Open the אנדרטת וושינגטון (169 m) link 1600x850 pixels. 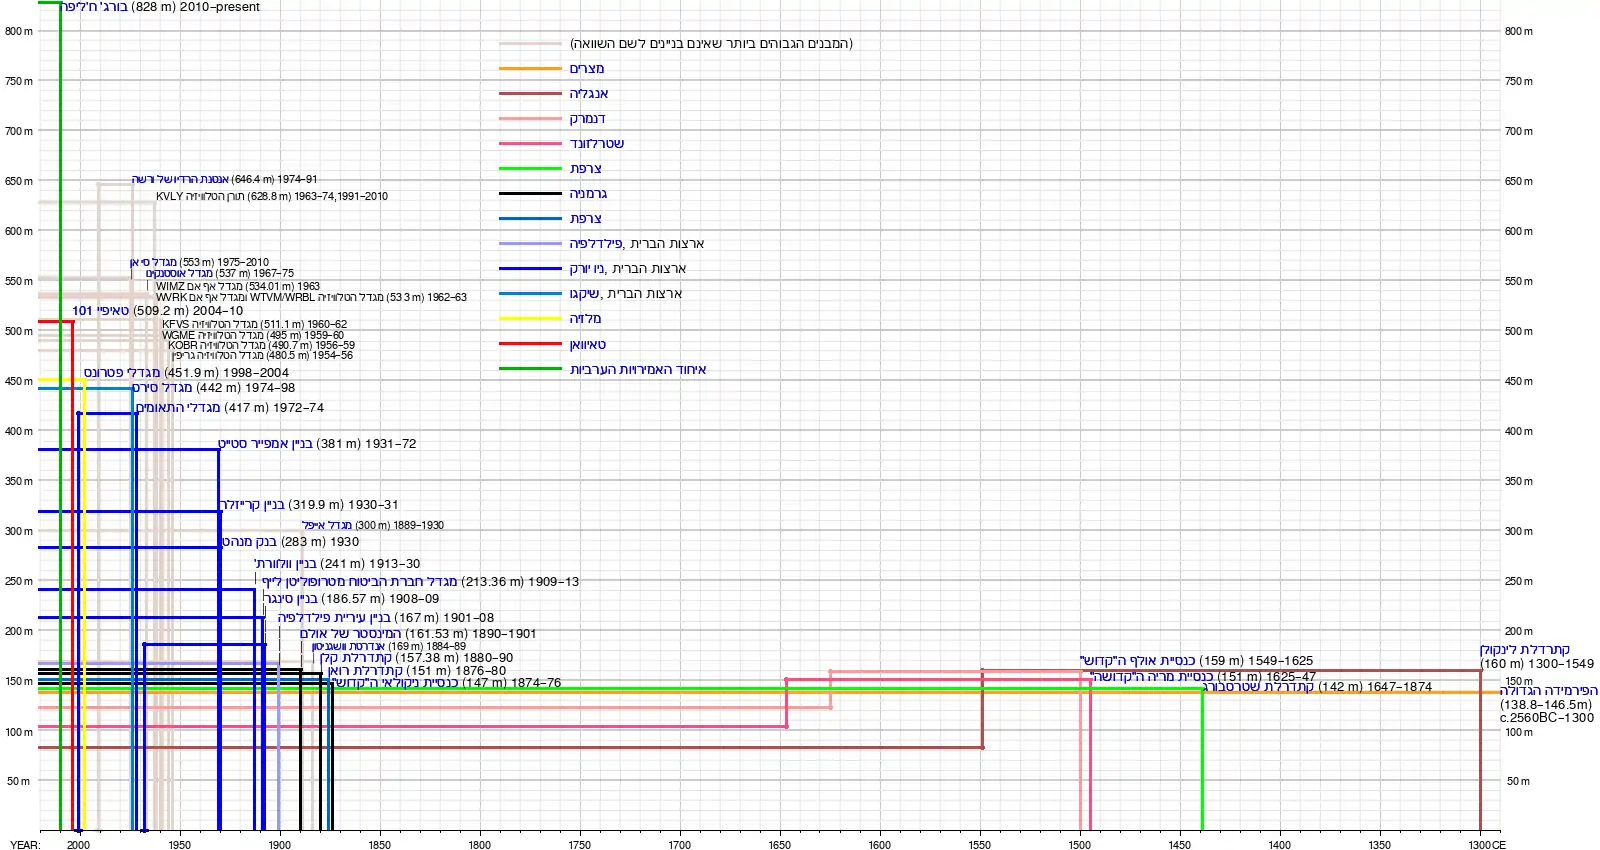pos(348,646)
